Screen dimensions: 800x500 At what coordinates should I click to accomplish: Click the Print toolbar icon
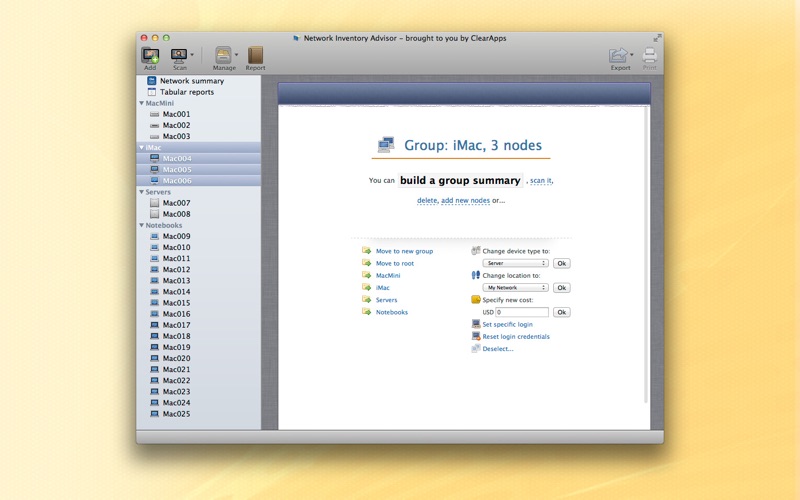(649, 55)
